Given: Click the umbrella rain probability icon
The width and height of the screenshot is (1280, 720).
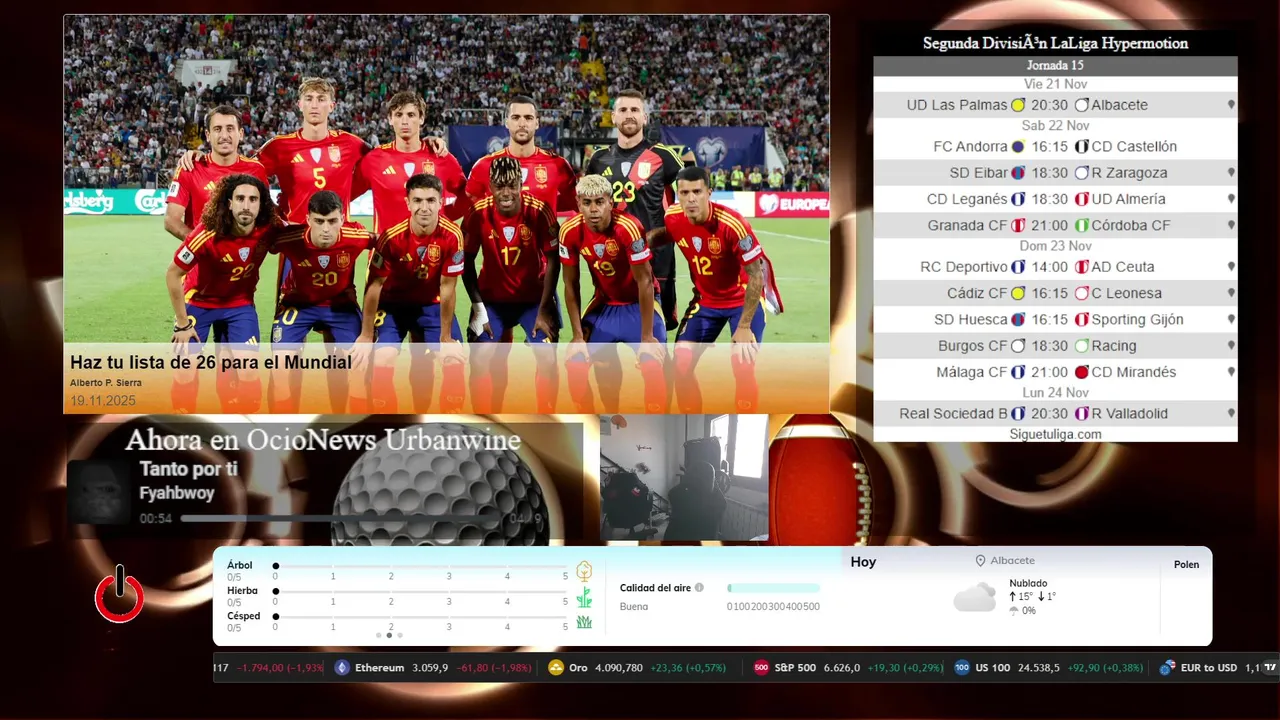Looking at the screenshot, I should click(1014, 610).
